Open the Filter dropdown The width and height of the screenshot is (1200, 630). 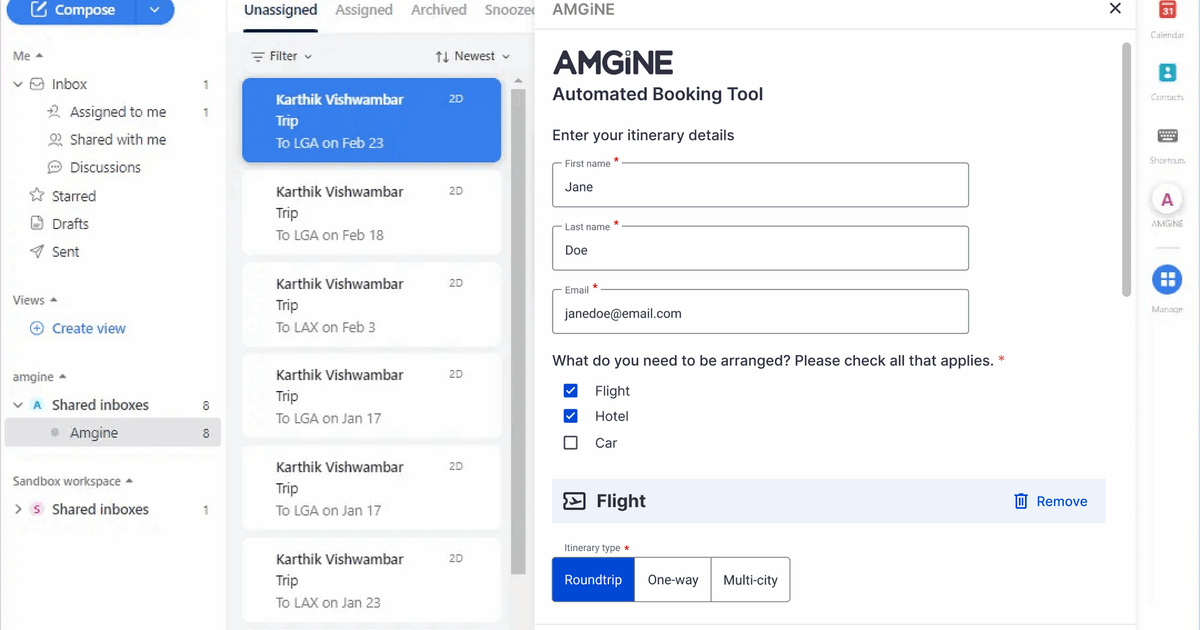click(x=281, y=56)
